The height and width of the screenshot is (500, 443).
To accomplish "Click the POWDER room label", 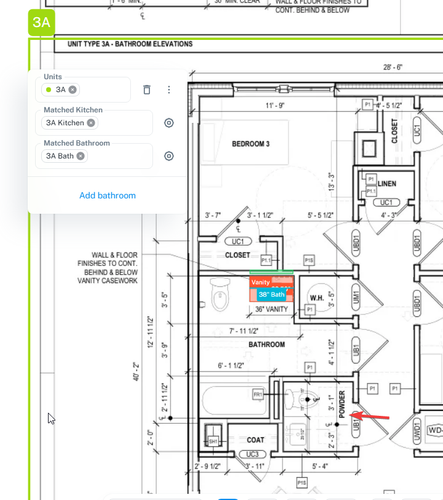I will pyautogui.click(x=342, y=404).
